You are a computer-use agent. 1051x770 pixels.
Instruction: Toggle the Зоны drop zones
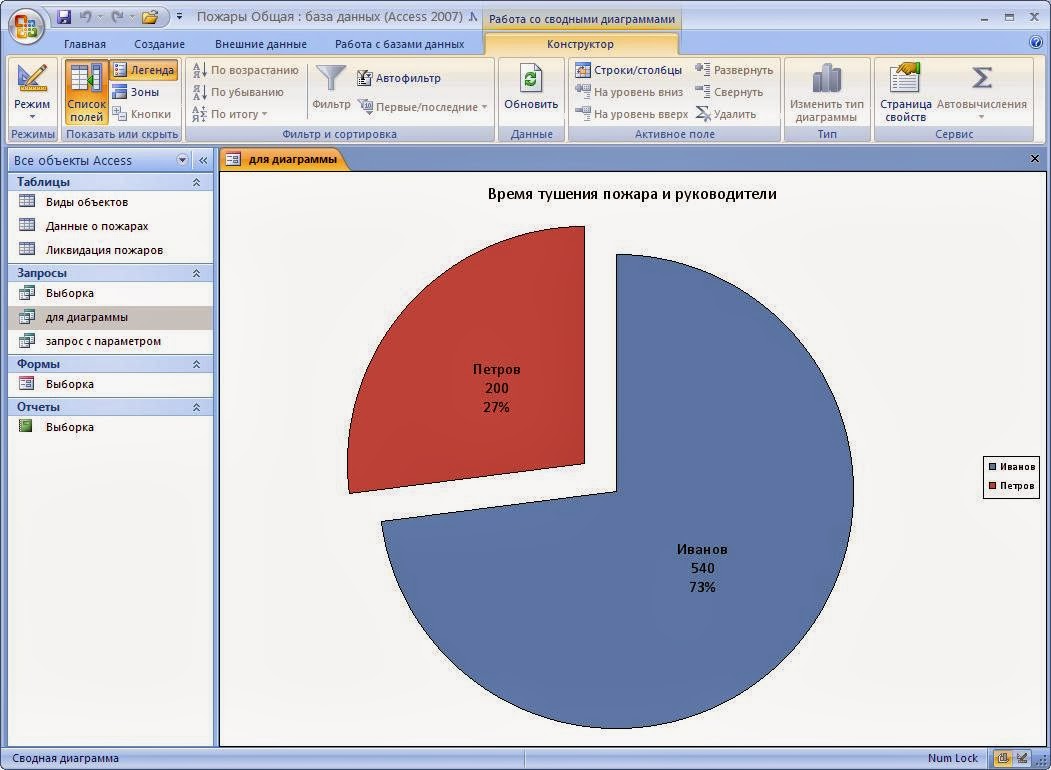coord(136,92)
